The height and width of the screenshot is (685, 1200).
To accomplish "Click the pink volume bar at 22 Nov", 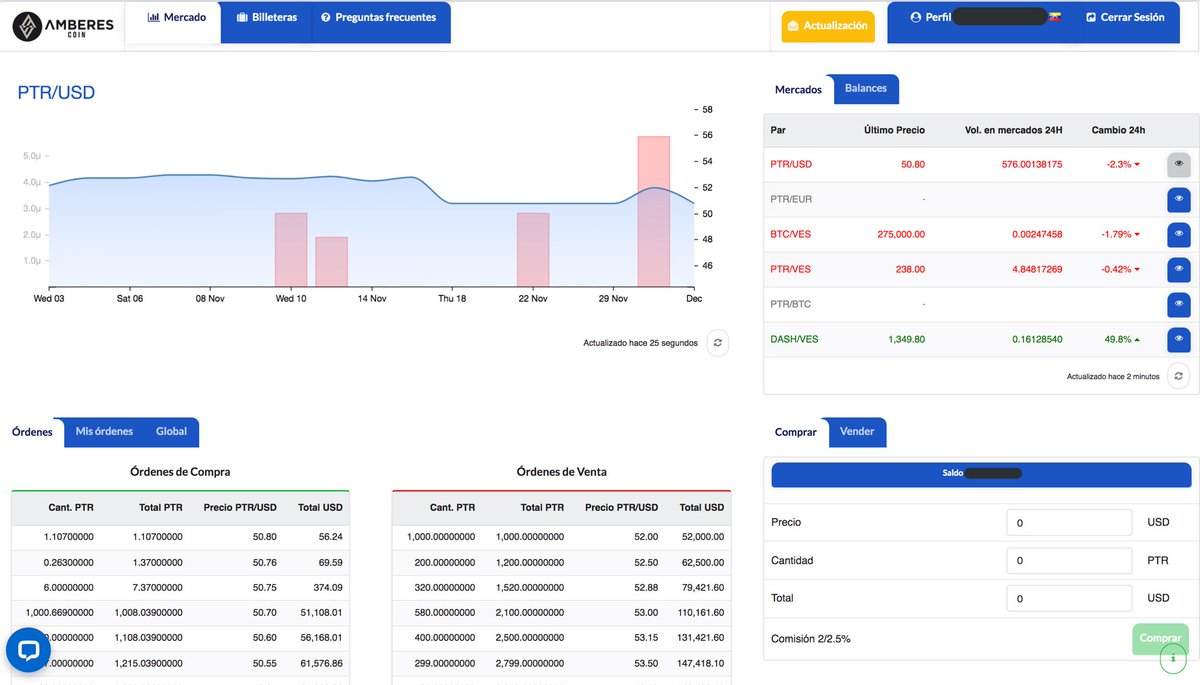I will (x=533, y=248).
